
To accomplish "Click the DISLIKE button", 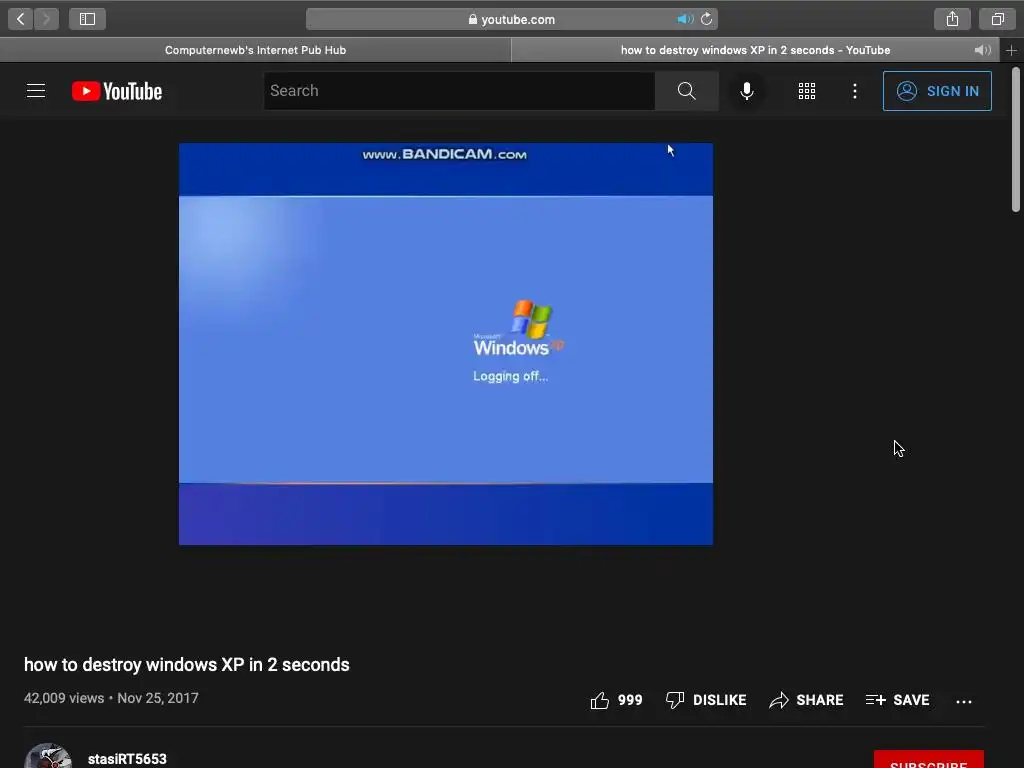I will (705, 700).
